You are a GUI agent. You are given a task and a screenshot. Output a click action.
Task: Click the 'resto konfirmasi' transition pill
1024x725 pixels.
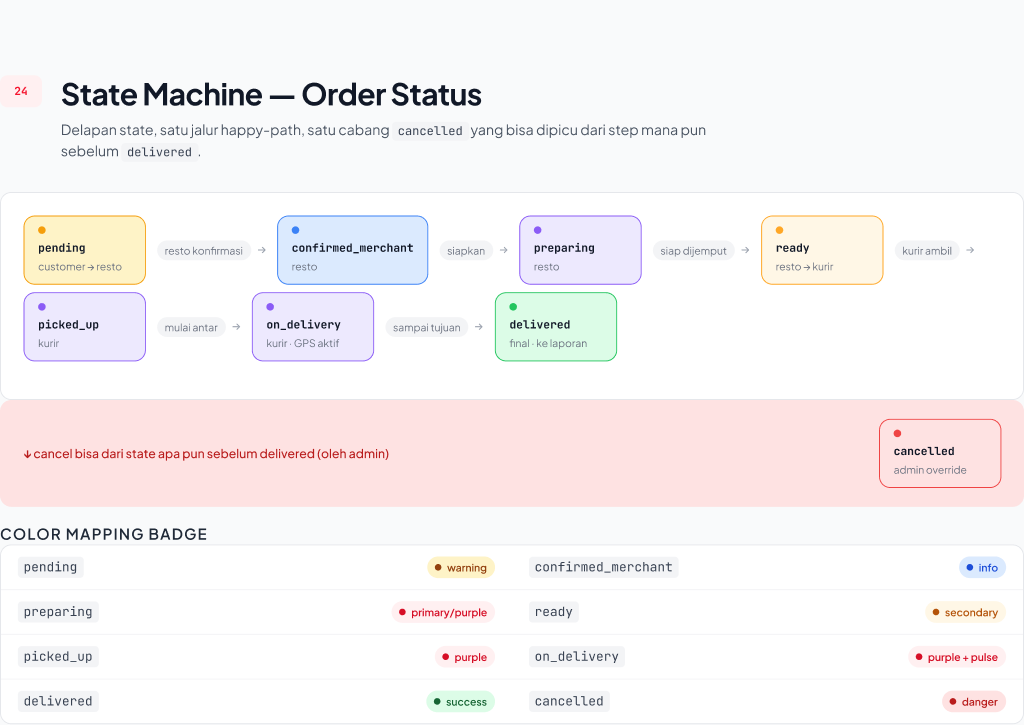[x=204, y=250]
